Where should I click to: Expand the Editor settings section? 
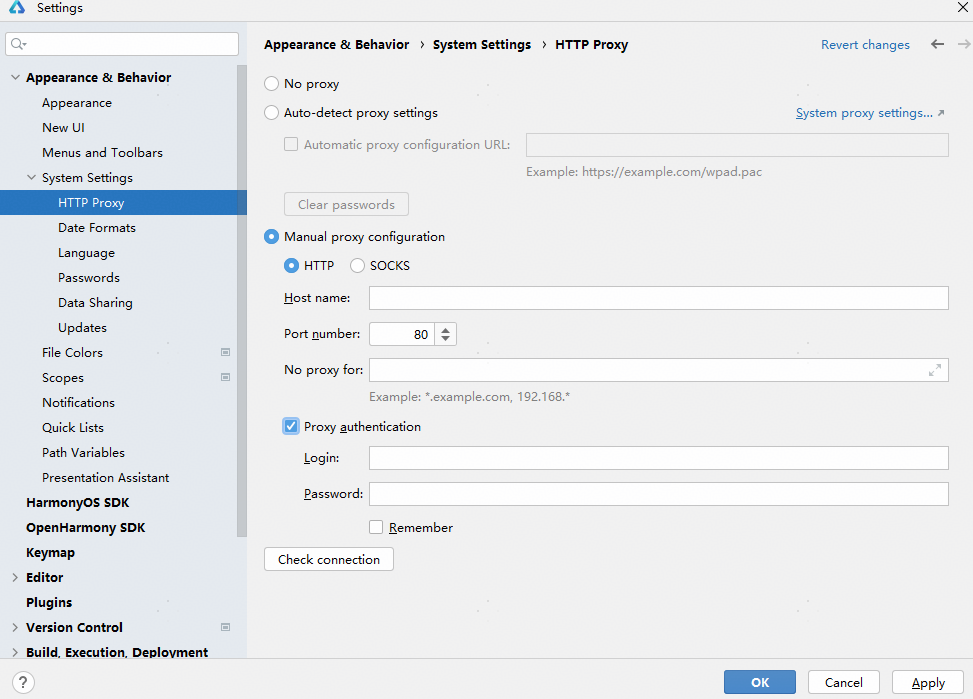(15, 577)
